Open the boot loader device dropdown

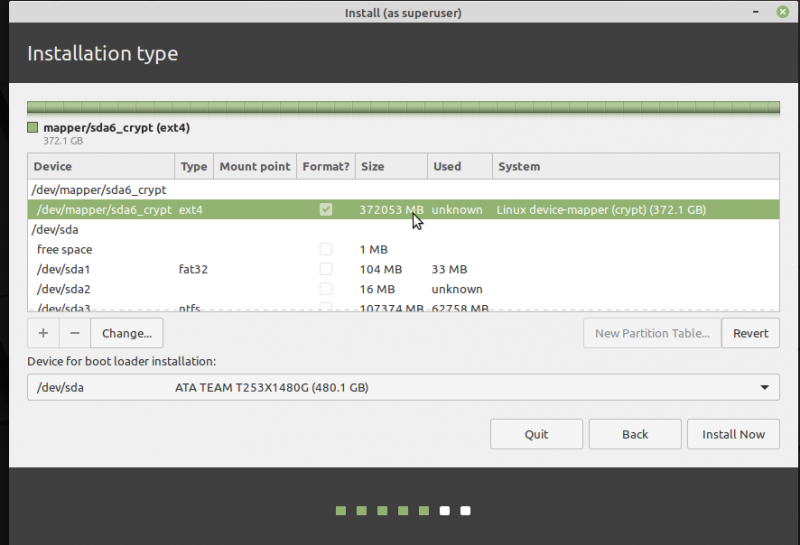click(402, 387)
